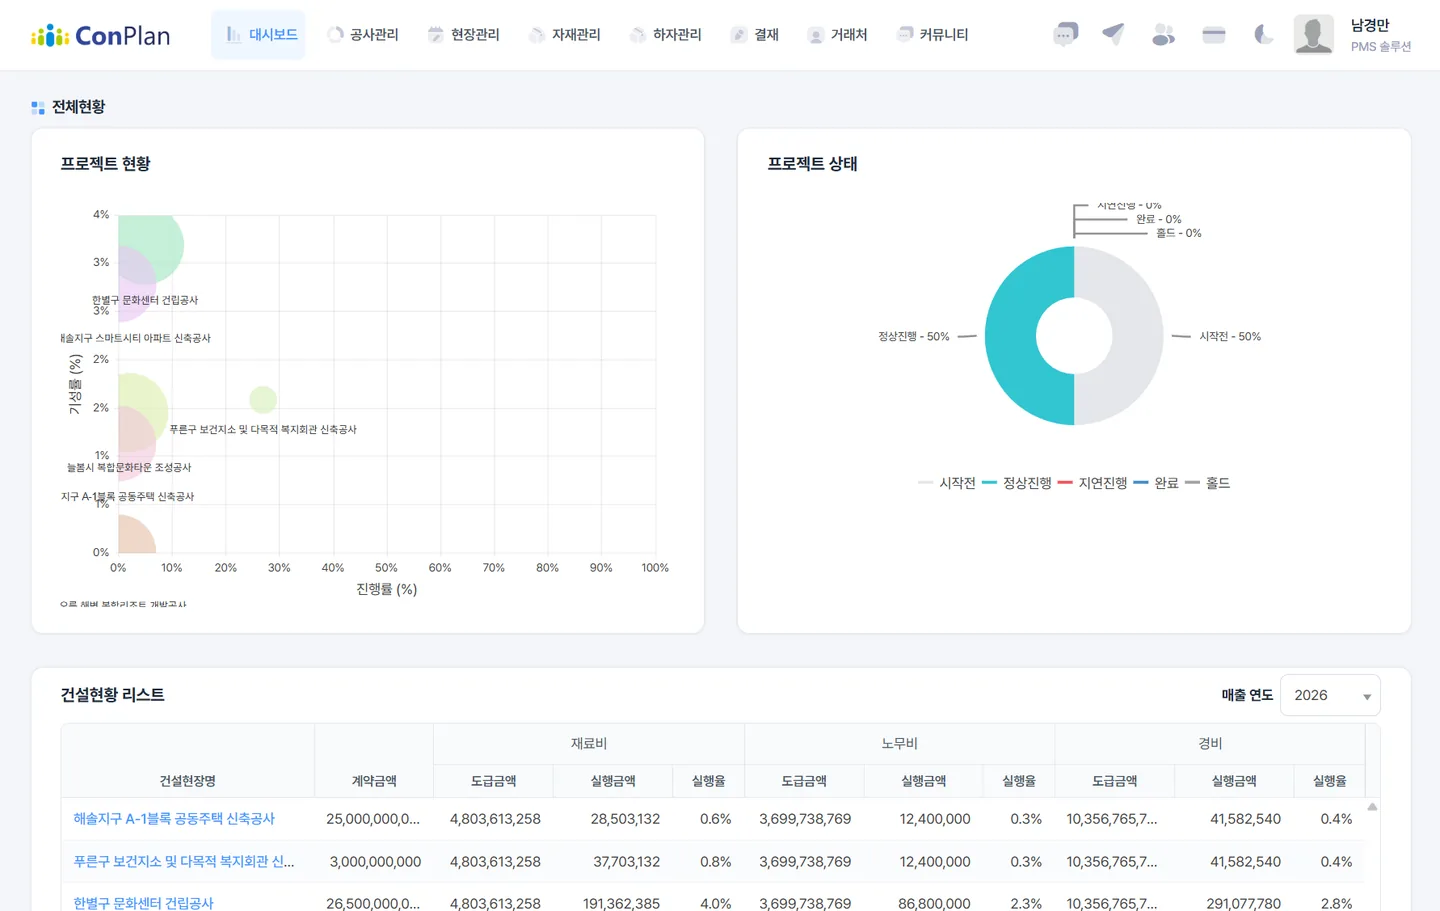This screenshot has height=911, width=1440.
Task: Click cell value 191,362,385
Action: pos(621,903)
